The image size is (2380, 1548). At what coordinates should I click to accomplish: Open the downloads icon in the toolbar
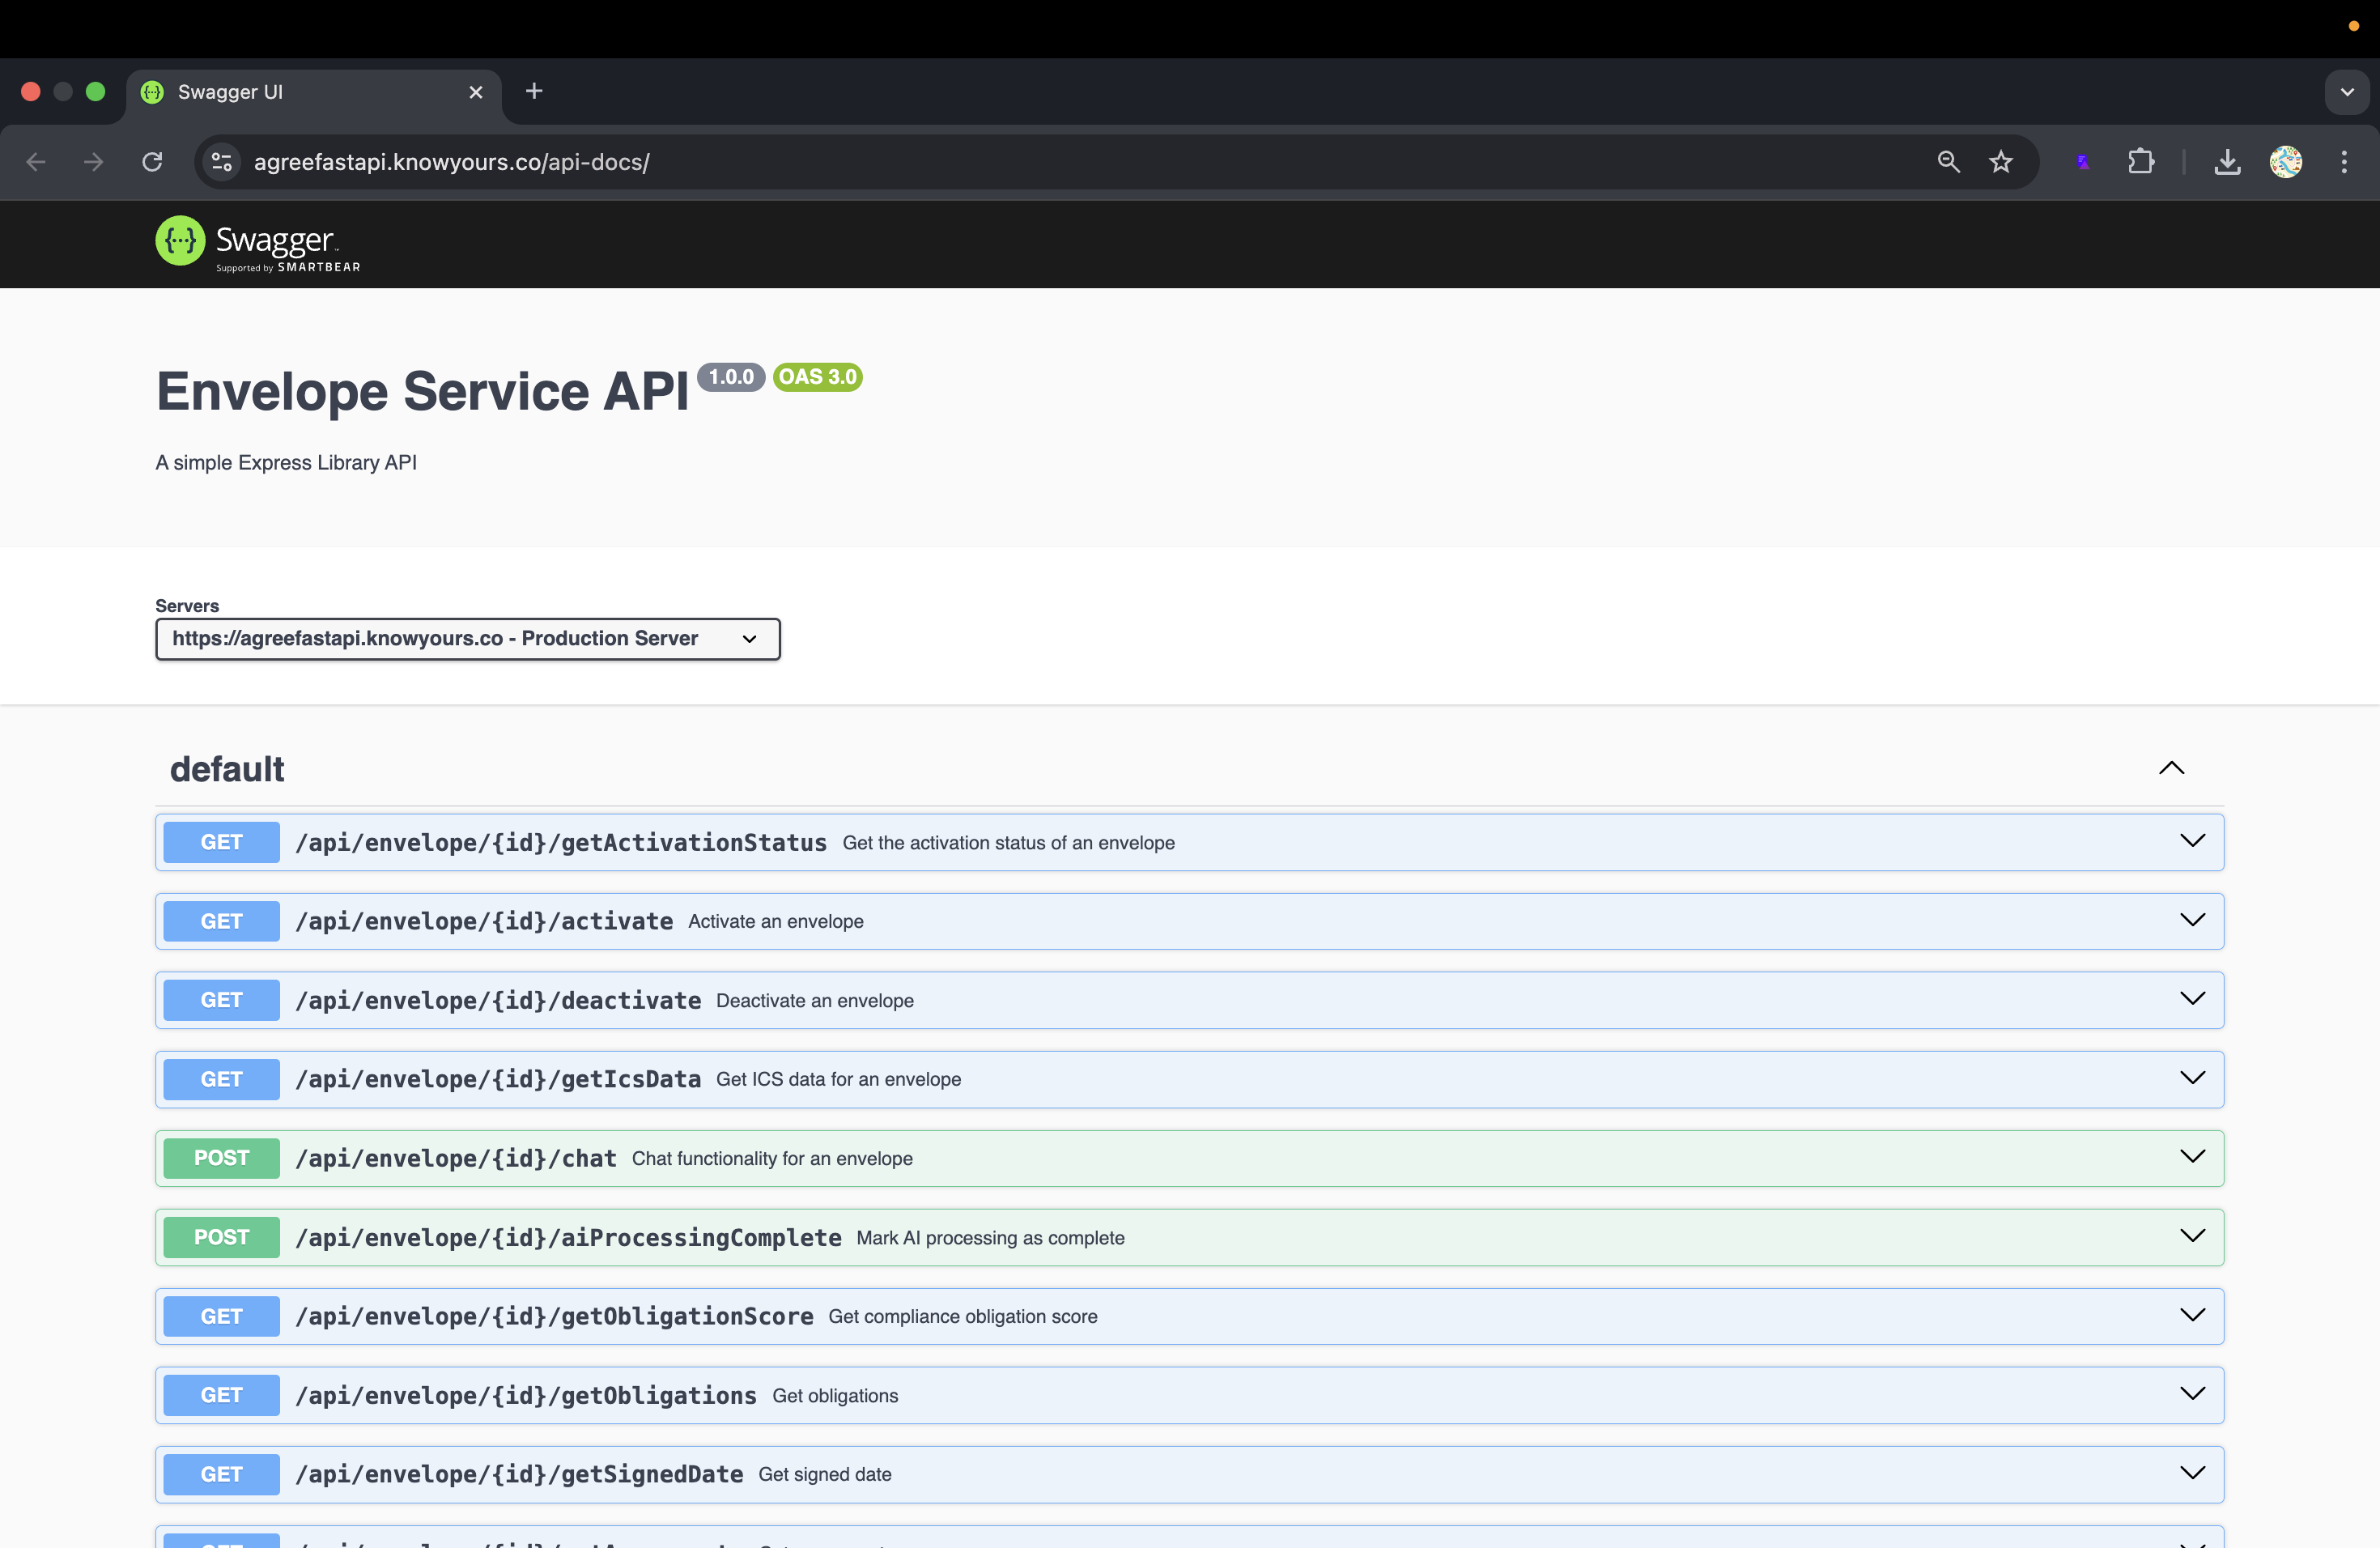click(2227, 162)
